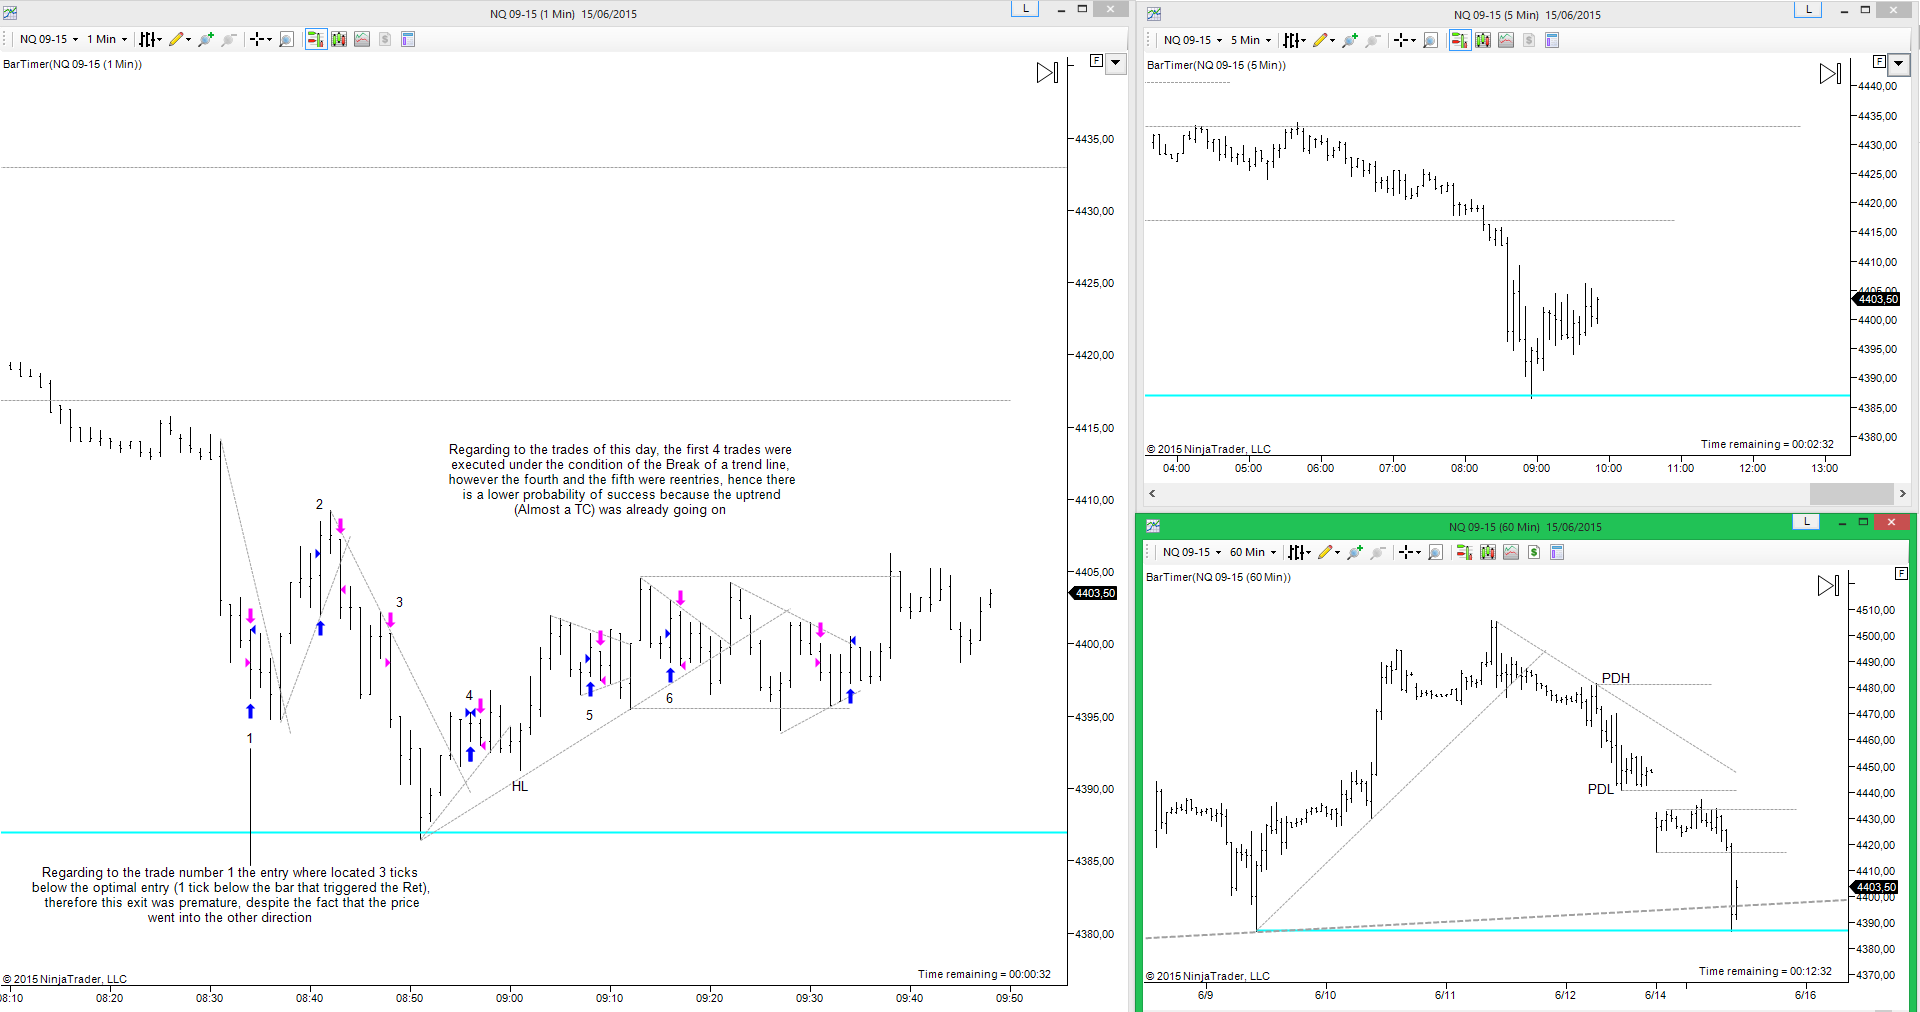Viewport: 1920px width, 1012px height.
Task: Expand the 60 Min interval dropdown
Action: [x=1253, y=552]
